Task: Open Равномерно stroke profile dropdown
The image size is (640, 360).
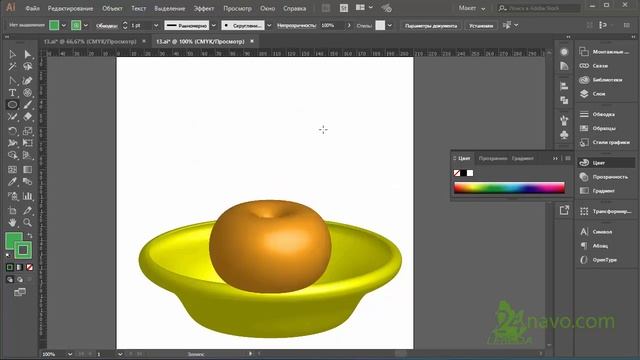Action: (213, 25)
